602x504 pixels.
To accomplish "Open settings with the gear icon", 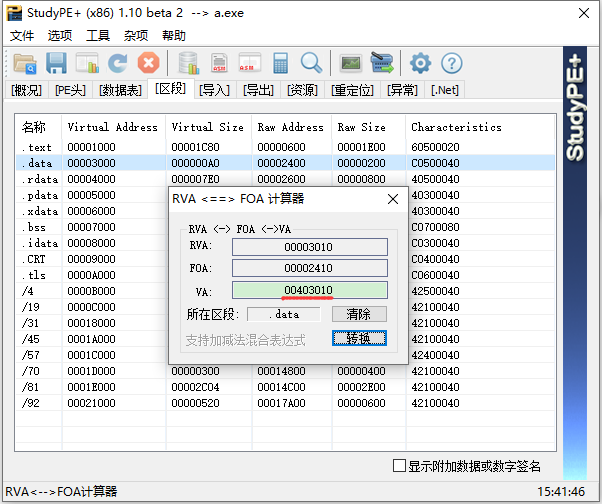I will (x=420, y=63).
